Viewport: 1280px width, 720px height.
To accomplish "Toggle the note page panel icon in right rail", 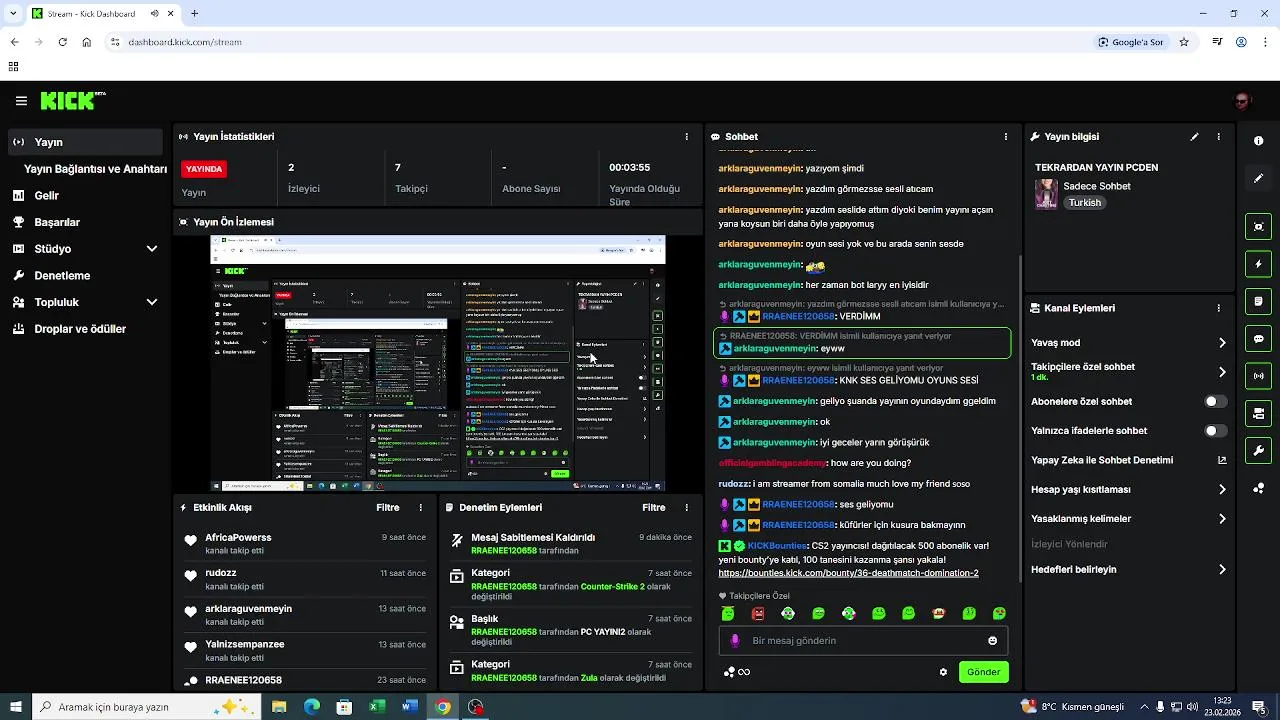I will (x=1258, y=301).
